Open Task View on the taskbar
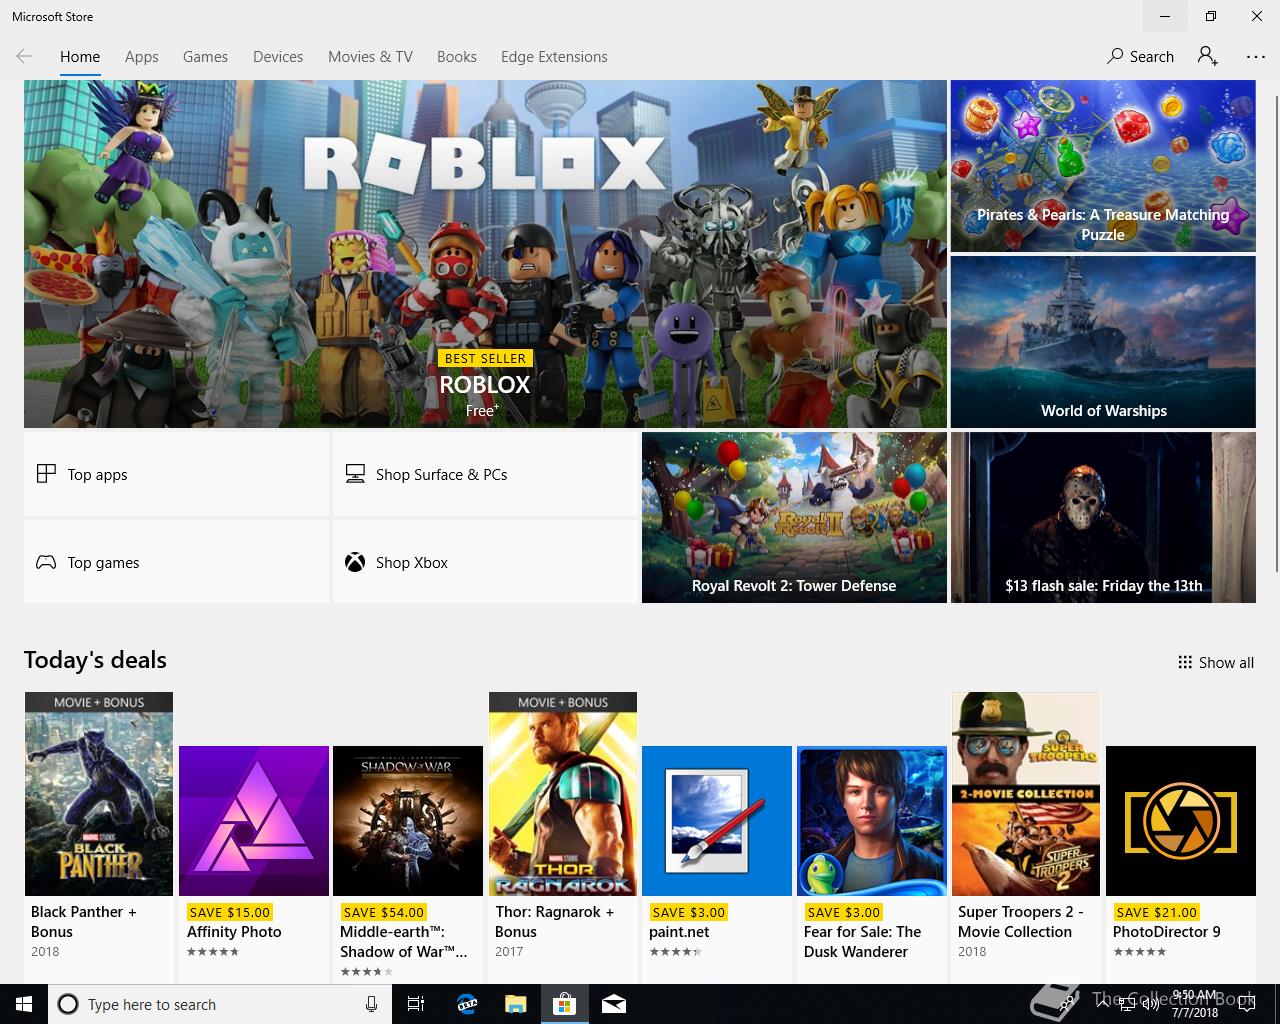The width and height of the screenshot is (1280, 1024). click(x=416, y=1004)
